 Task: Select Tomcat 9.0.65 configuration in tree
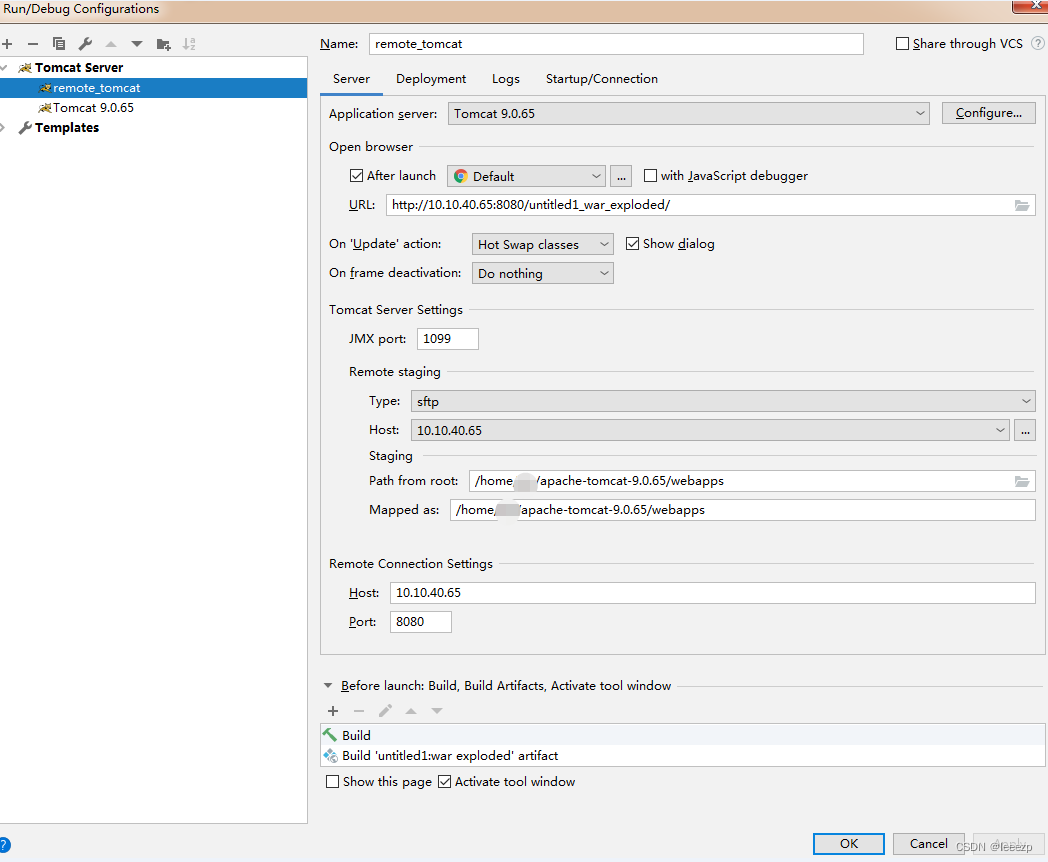[154, 108]
